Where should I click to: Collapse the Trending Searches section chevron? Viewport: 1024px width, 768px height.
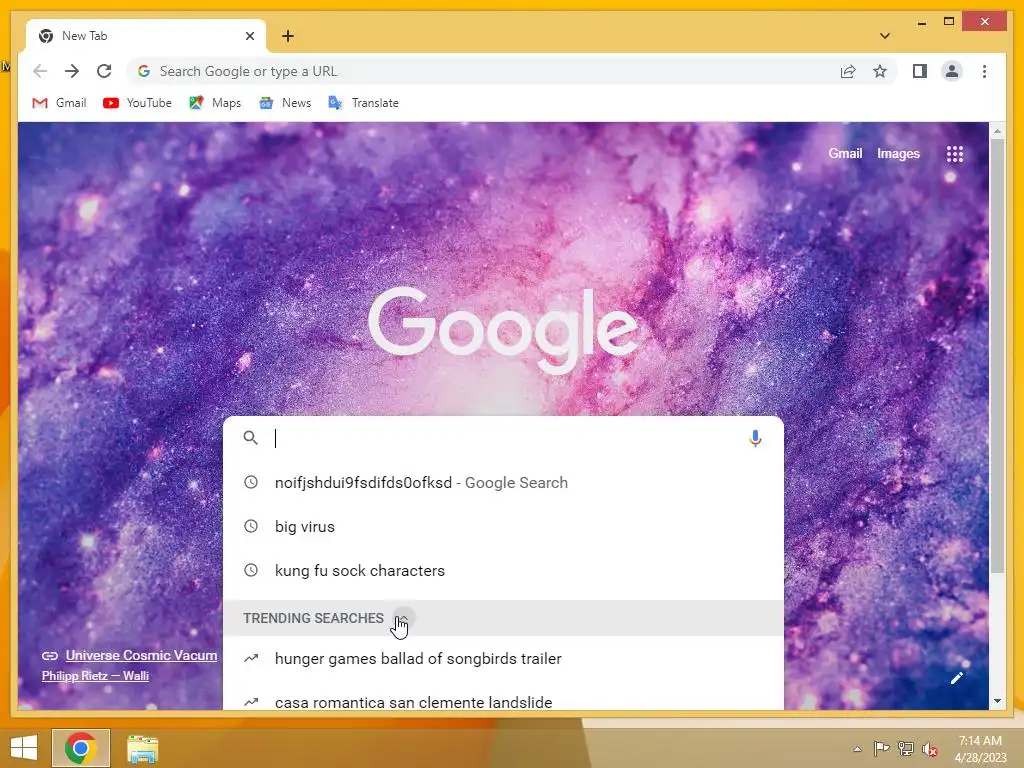404,618
